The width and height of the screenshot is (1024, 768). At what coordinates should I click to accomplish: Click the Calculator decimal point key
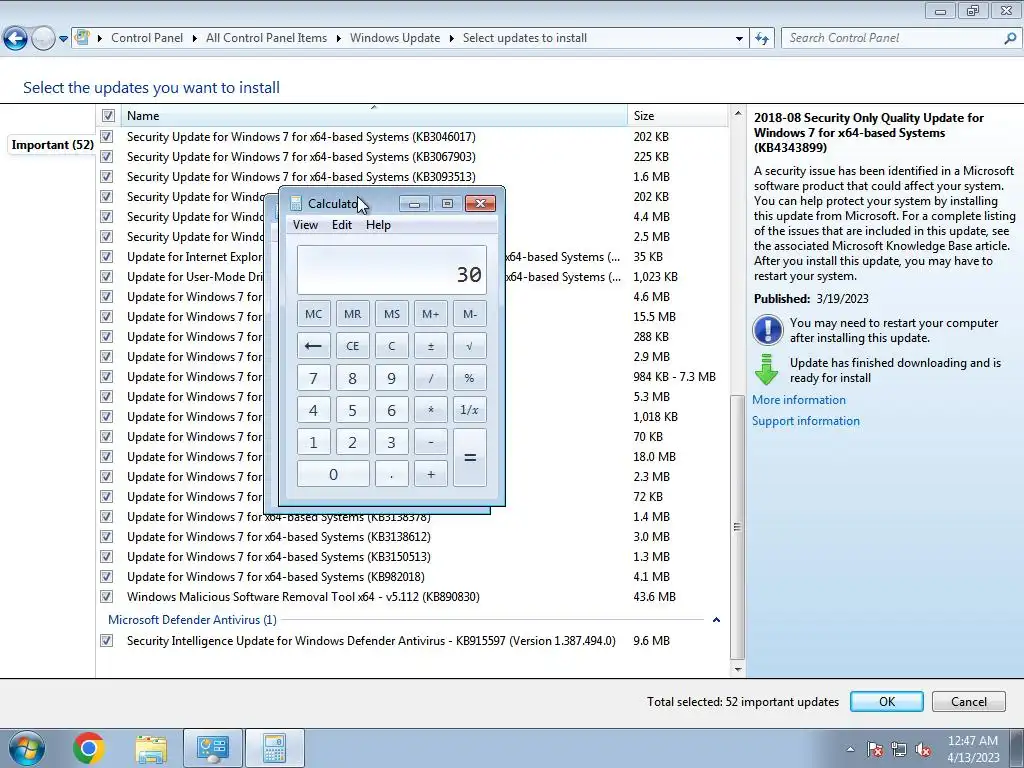[x=392, y=474]
